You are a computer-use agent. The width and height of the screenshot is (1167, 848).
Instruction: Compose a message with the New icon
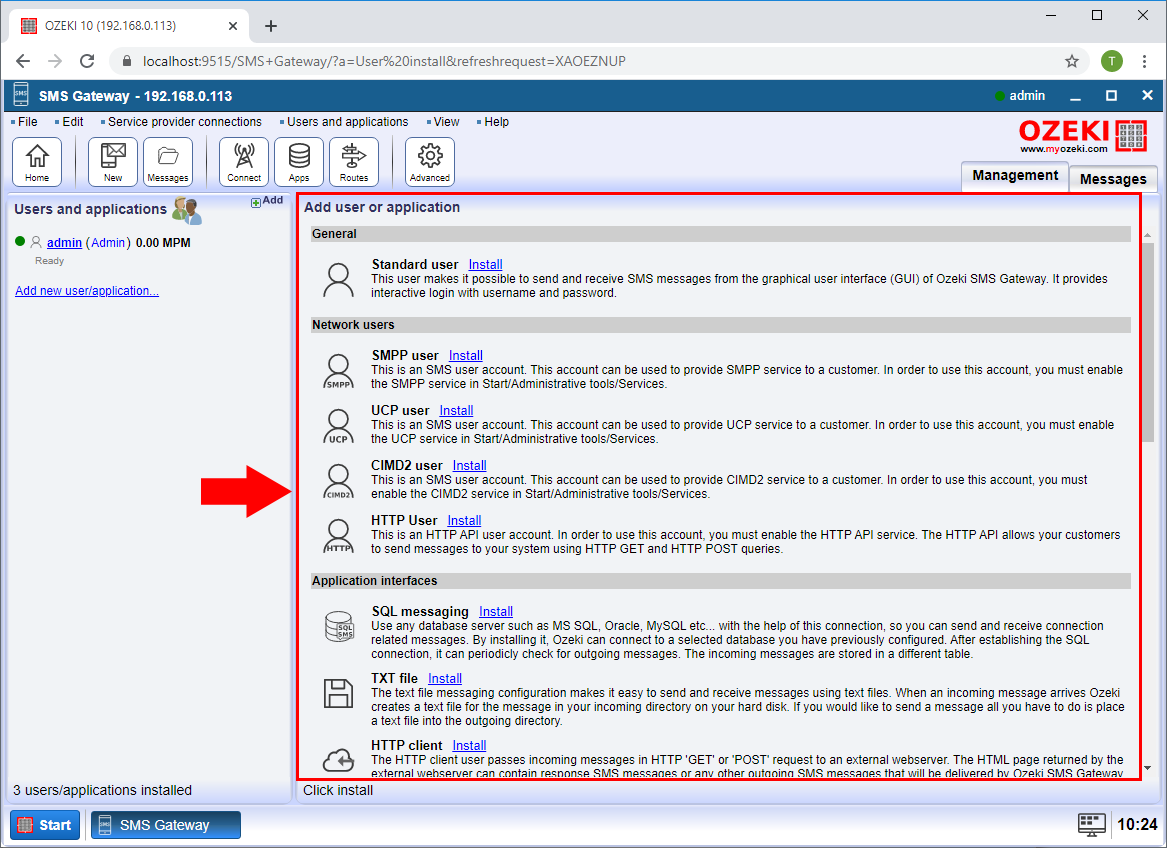pyautogui.click(x=113, y=162)
